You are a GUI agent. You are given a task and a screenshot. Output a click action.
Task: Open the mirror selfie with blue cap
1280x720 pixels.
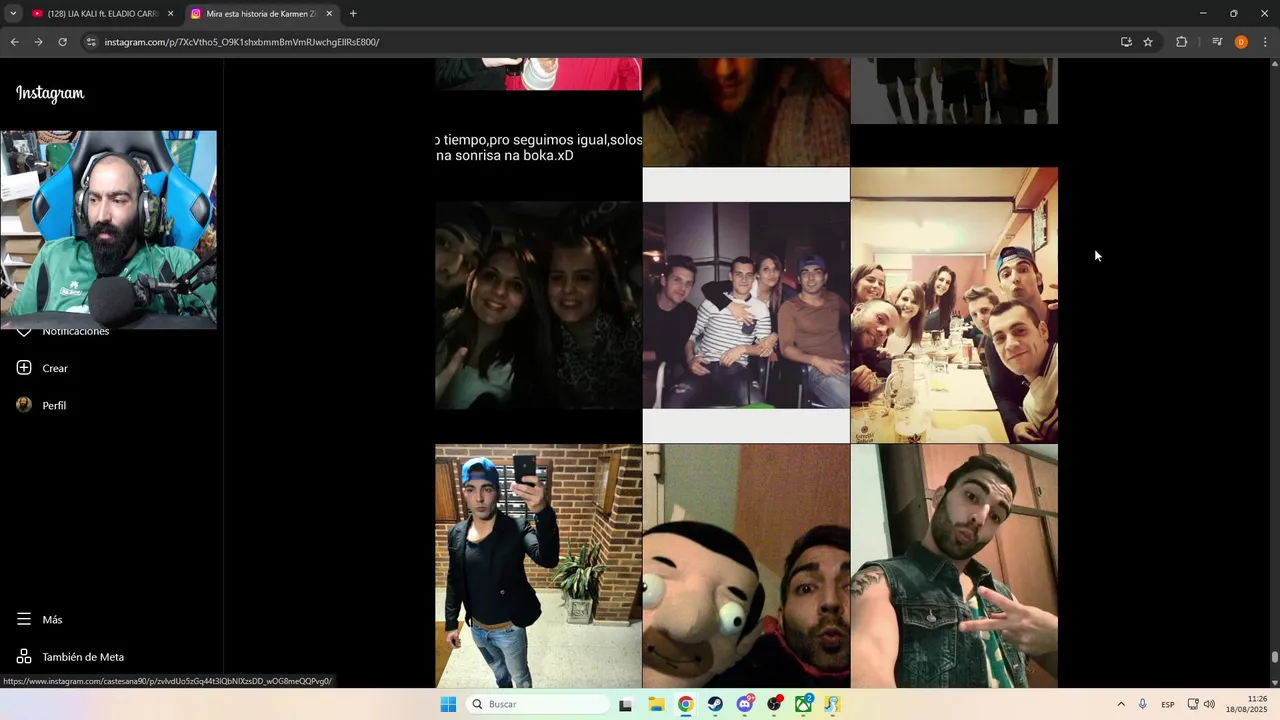538,566
